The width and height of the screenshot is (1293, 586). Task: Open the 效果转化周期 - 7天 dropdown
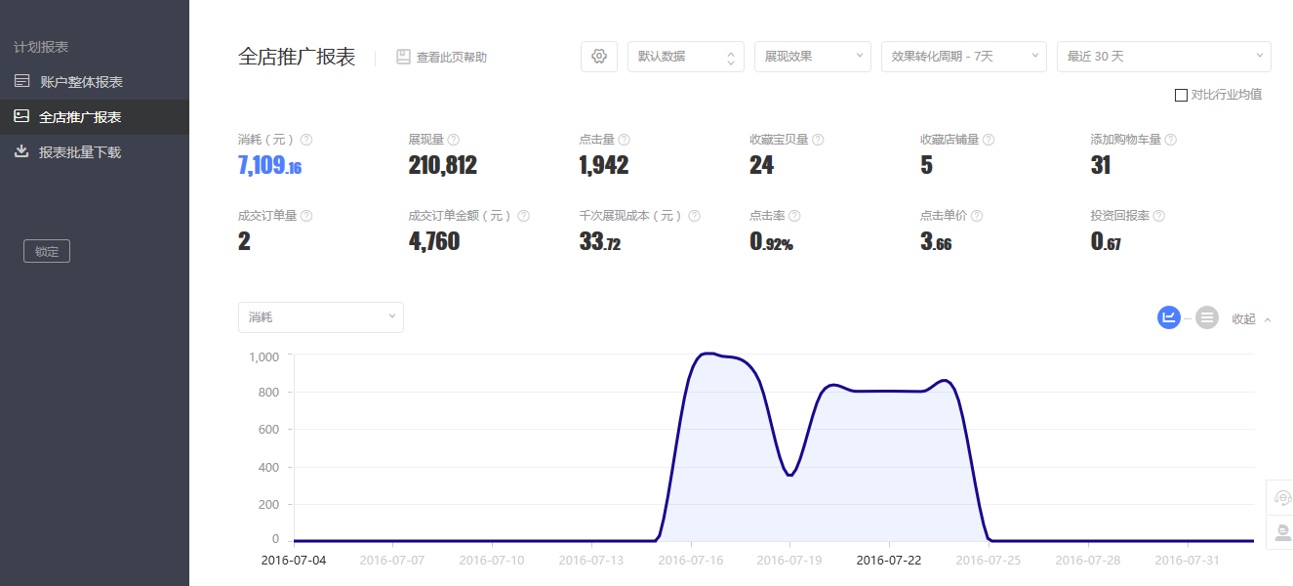[x=964, y=56]
